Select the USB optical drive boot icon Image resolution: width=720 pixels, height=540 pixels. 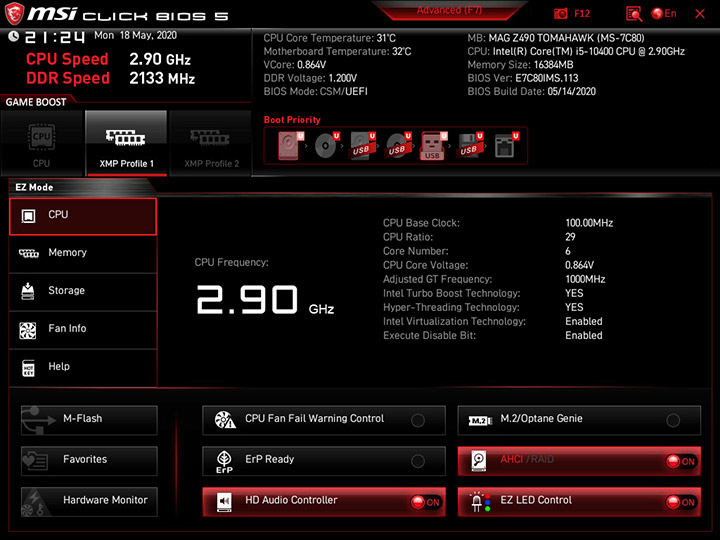[x=398, y=146]
